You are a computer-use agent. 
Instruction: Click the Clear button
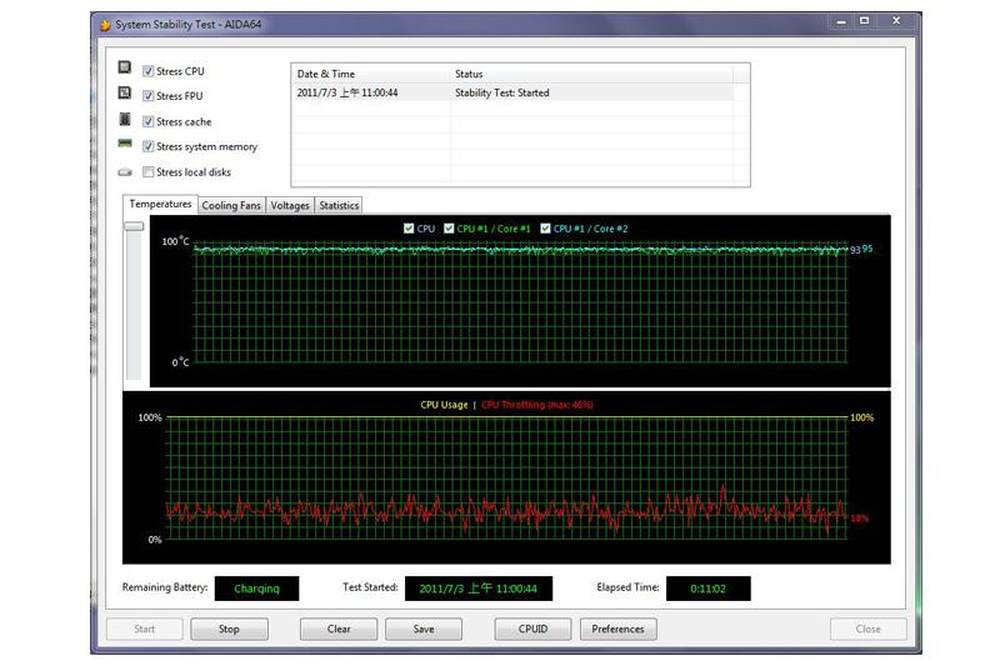point(339,629)
